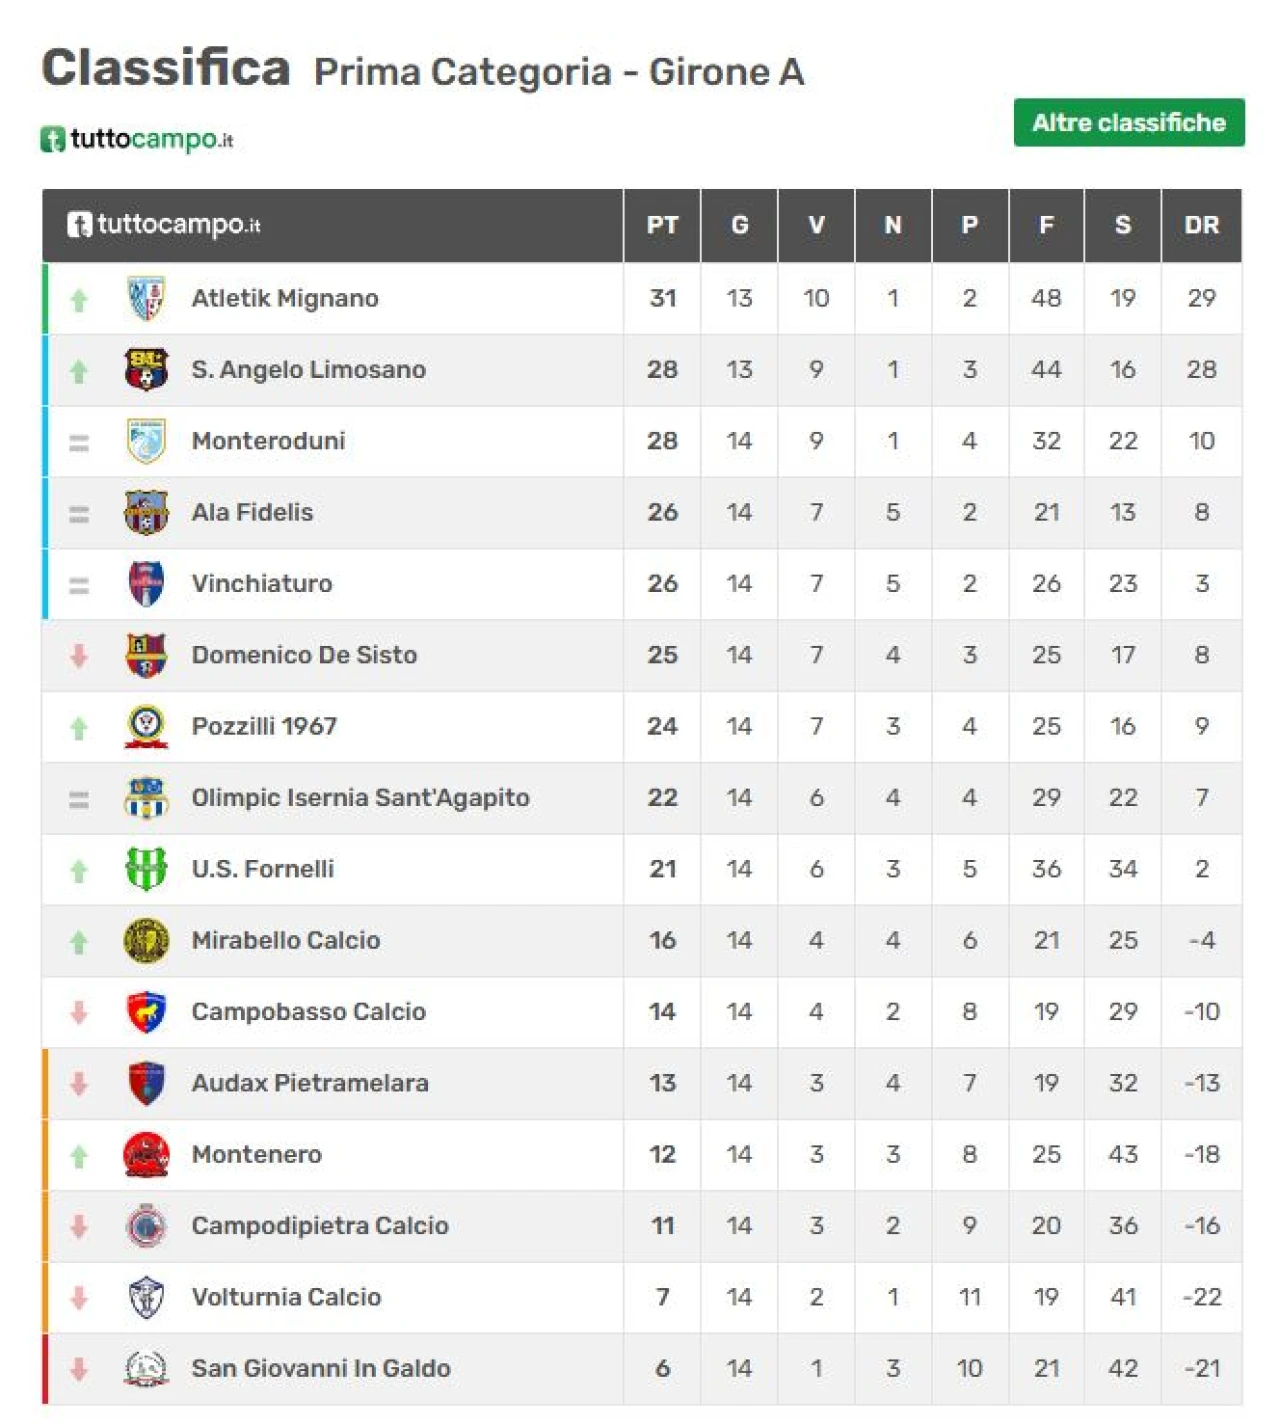Open the San Giovanni In Galdo link
Image resolution: width=1280 pixels, height=1425 pixels.
coord(320,1368)
